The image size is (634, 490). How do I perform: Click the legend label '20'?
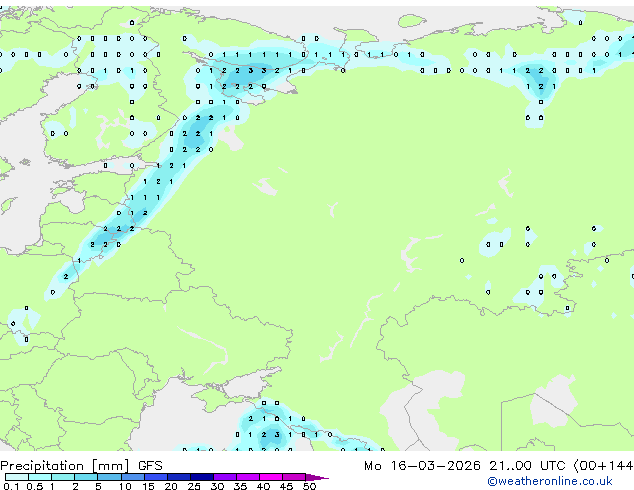[x=171, y=486]
